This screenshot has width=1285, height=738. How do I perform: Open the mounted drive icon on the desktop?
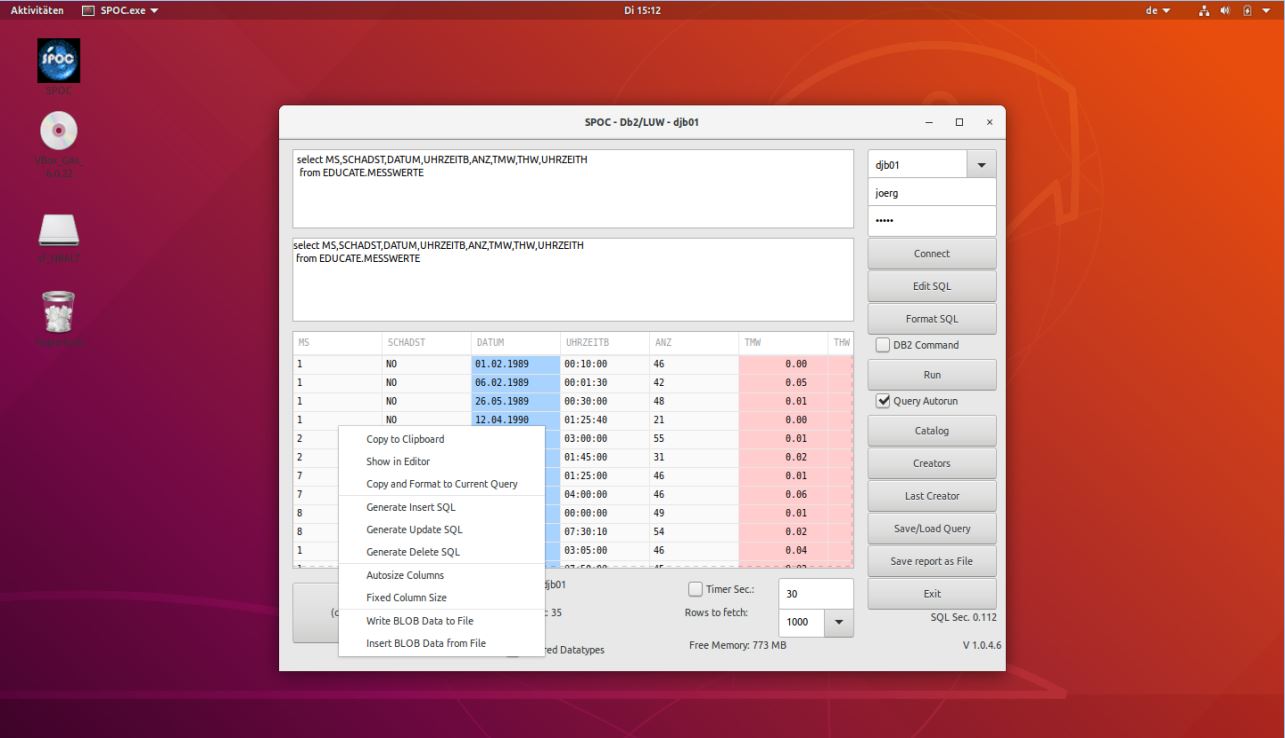58,228
